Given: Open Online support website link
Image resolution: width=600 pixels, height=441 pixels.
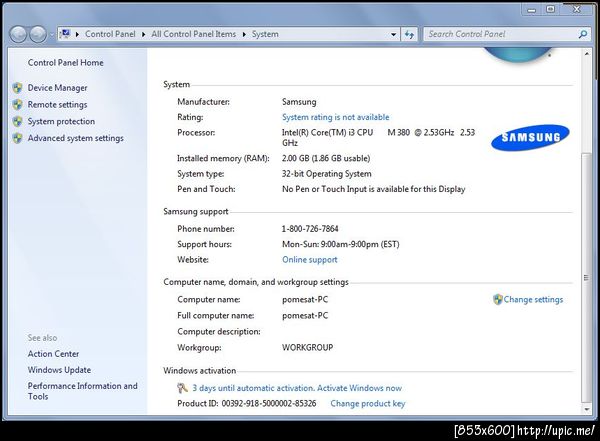Looking at the screenshot, I should pos(310,260).
